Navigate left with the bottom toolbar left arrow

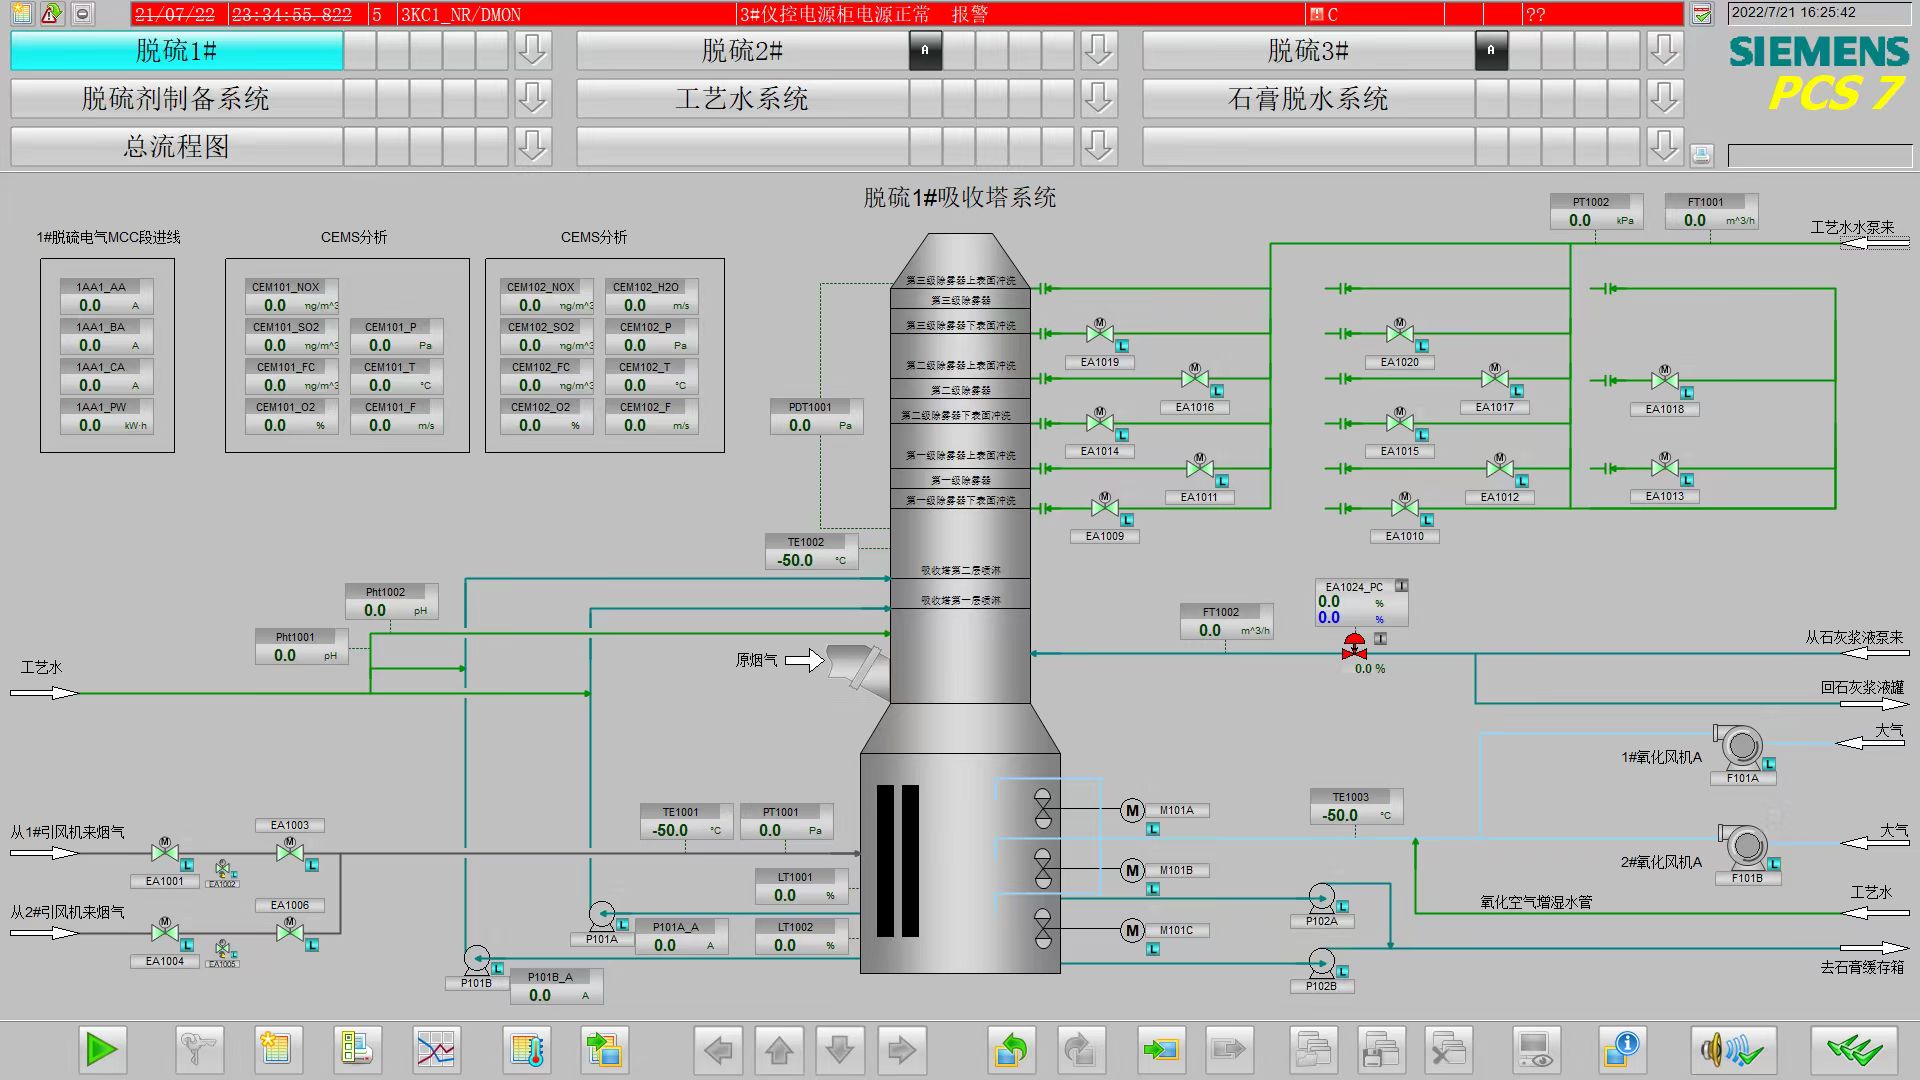(717, 1049)
